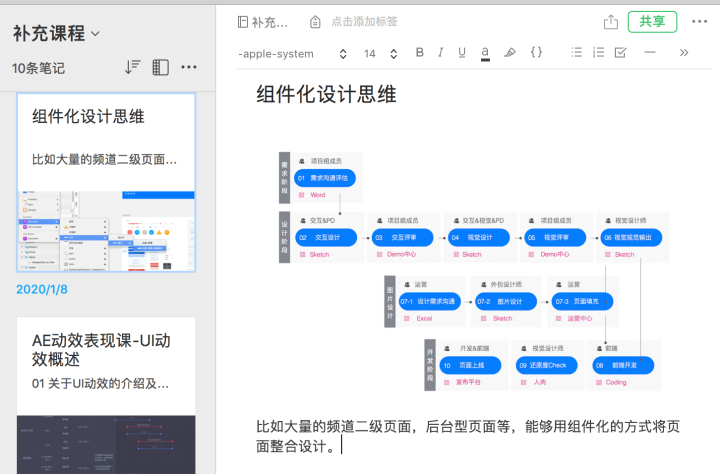
Task: Open the 补充课程 notebook dropdown
Action: tap(56, 34)
